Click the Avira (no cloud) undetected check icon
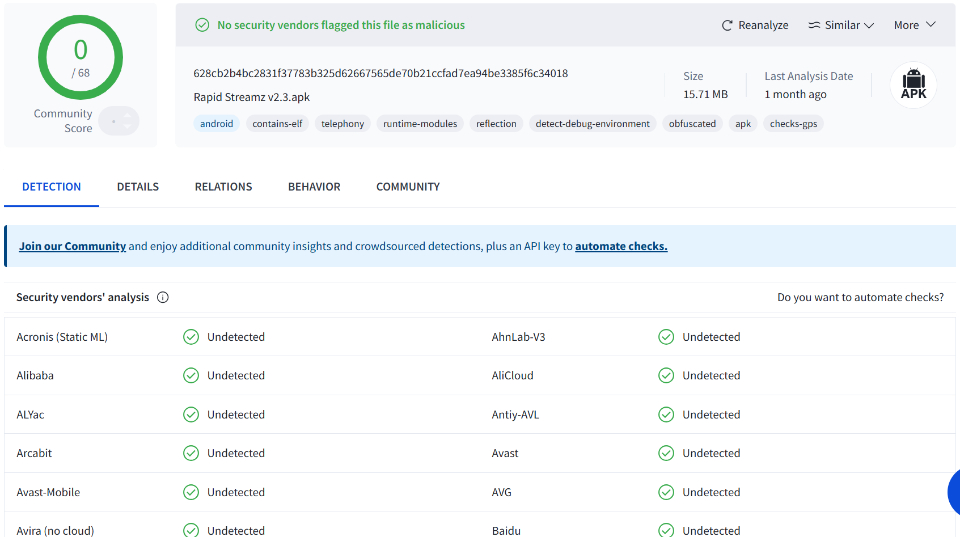The height and width of the screenshot is (537, 960). click(191, 530)
